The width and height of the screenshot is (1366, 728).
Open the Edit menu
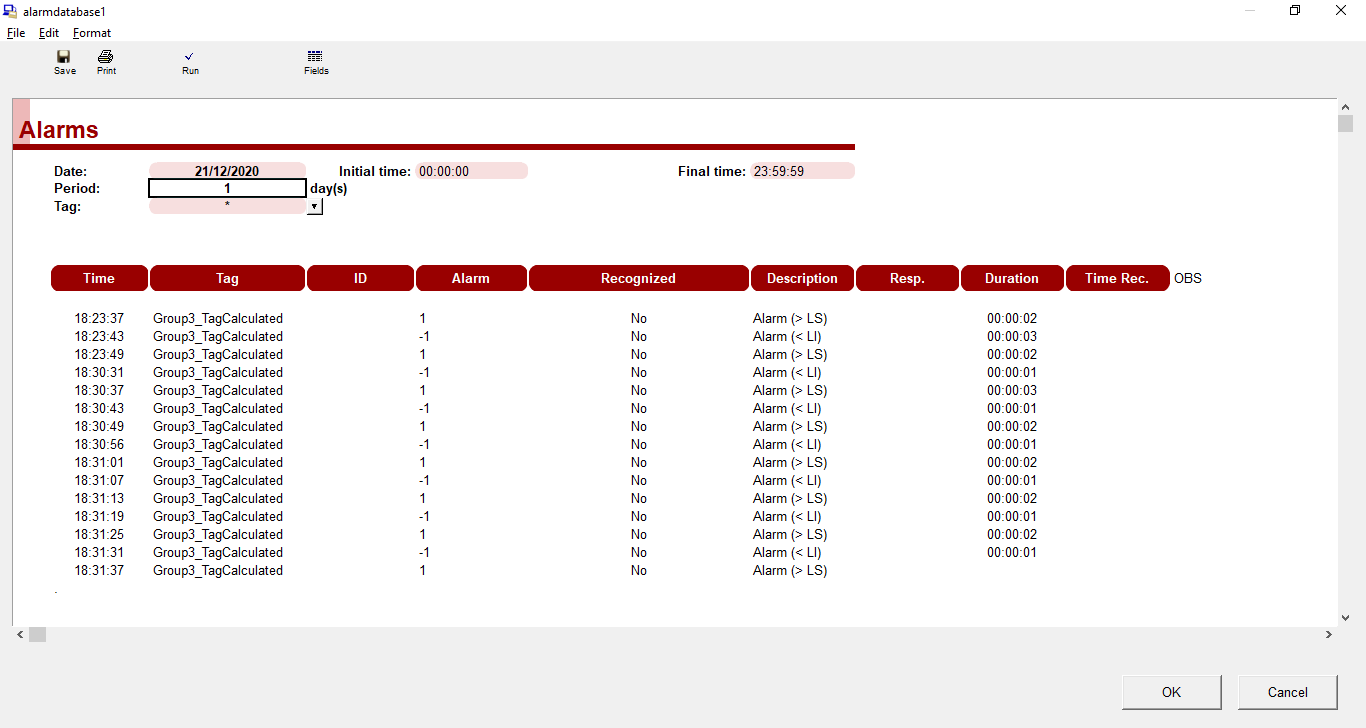click(x=49, y=33)
